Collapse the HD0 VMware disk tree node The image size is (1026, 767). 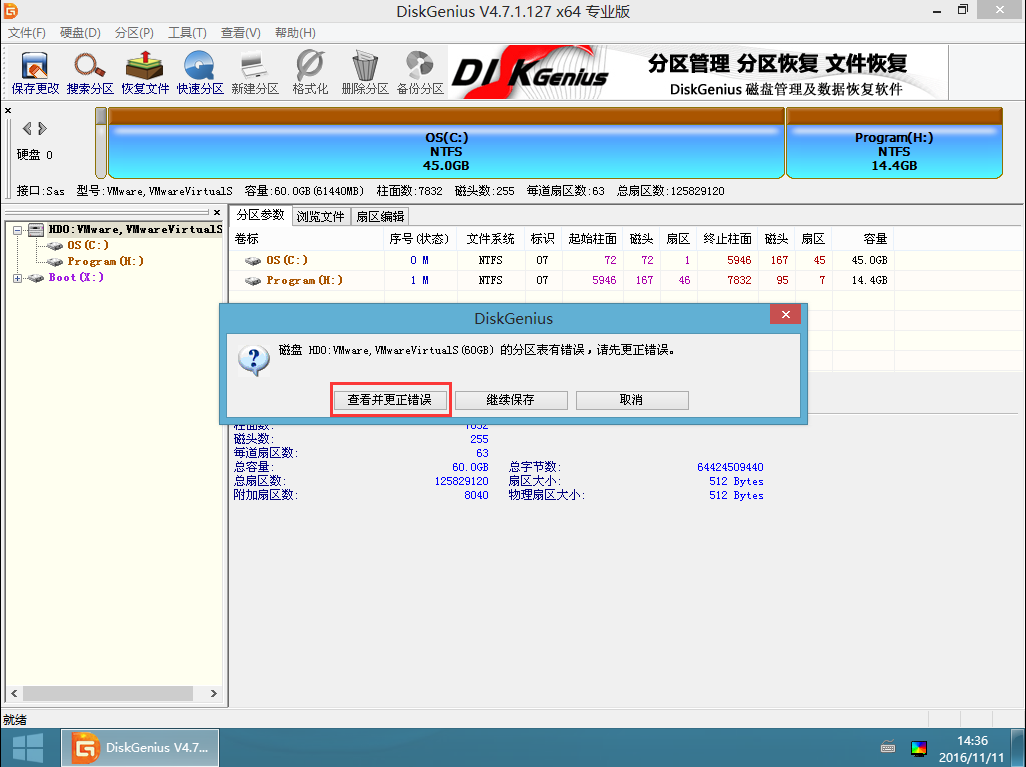18,230
